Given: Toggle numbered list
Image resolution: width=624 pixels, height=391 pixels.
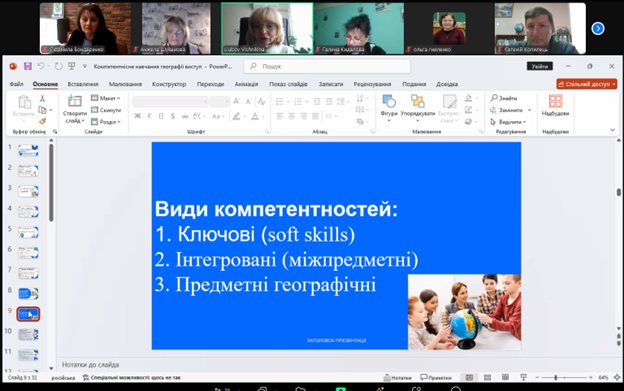Looking at the screenshot, I should click(298, 102).
